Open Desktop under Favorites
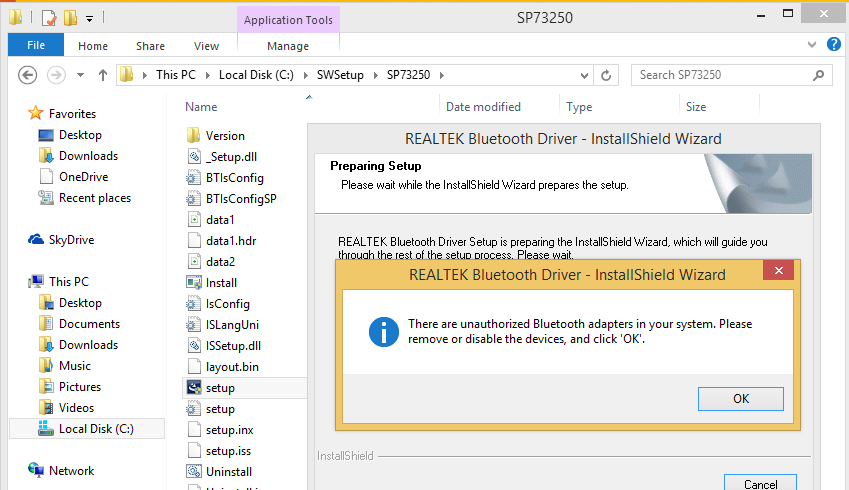This screenshot has height=490, width=849. click(80, 135)
